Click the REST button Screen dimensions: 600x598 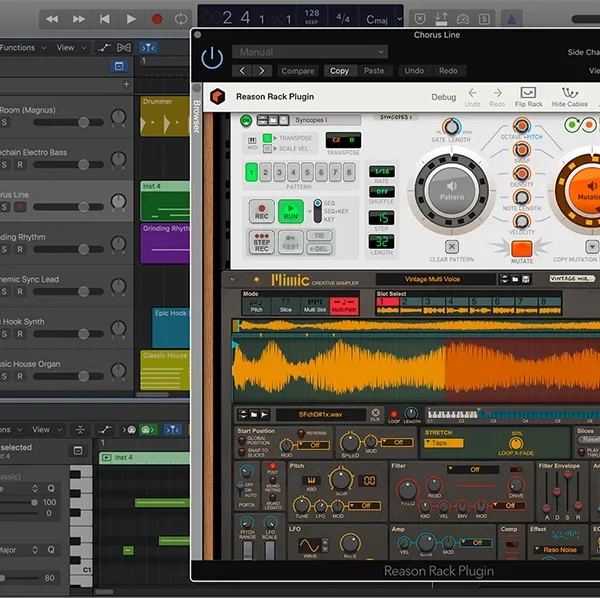click(x=291, y=242)
